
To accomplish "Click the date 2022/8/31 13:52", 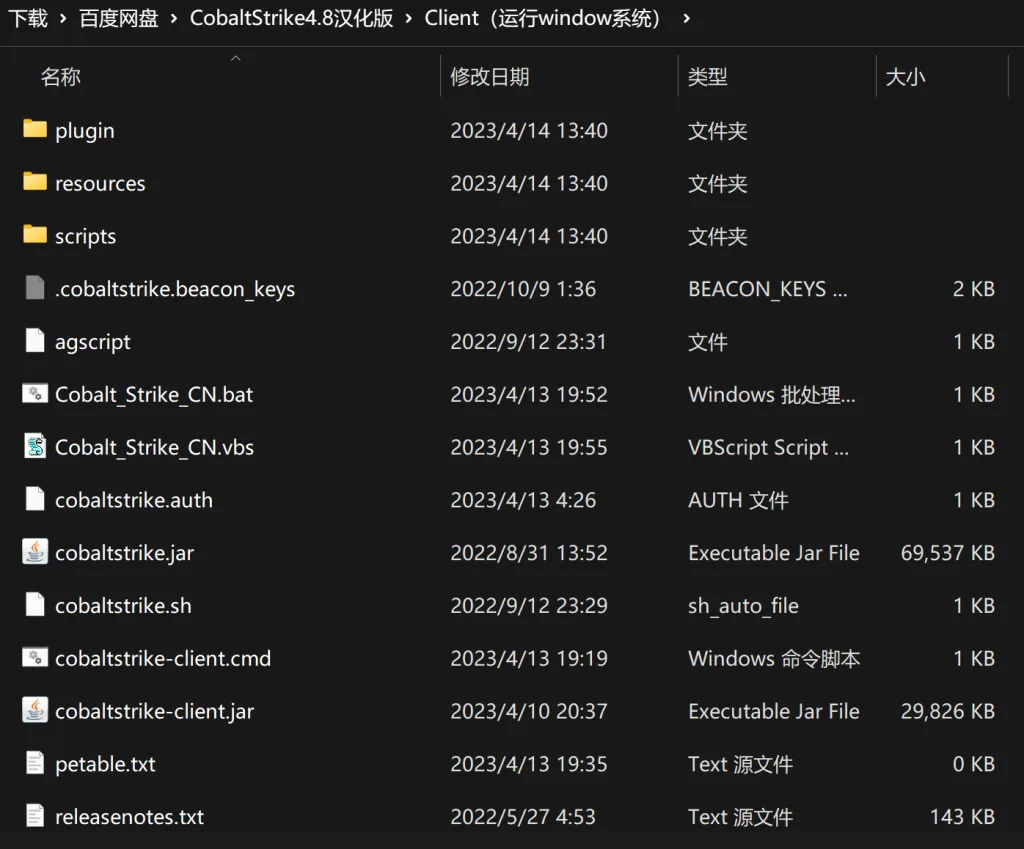I will tap(529, 553).
